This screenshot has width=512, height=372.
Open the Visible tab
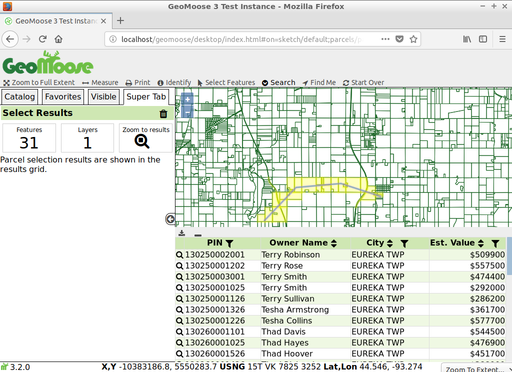104,97
